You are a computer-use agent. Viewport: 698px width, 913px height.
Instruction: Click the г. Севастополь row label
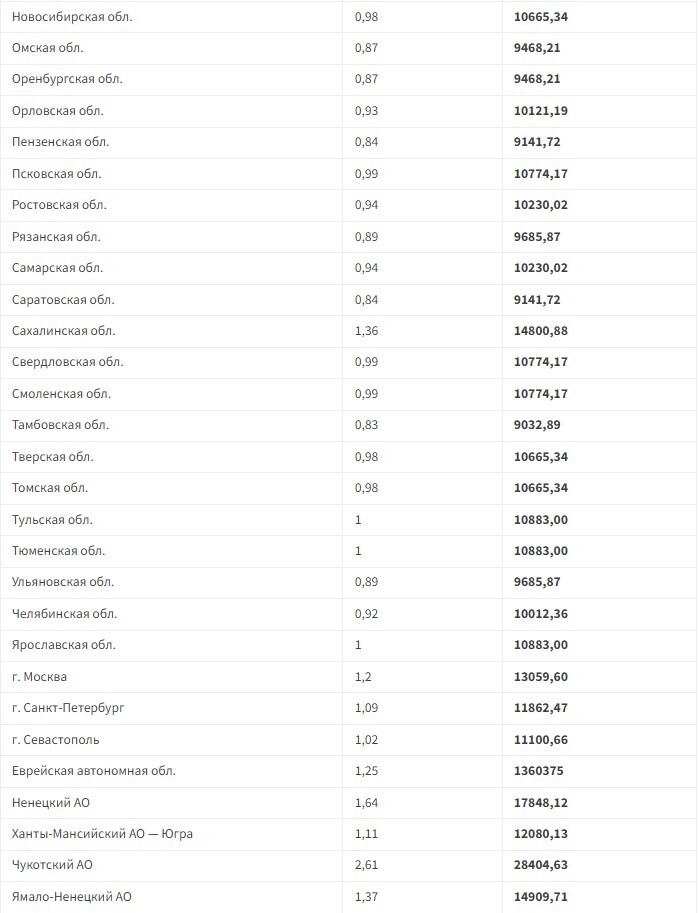click(x=56, y=740)
